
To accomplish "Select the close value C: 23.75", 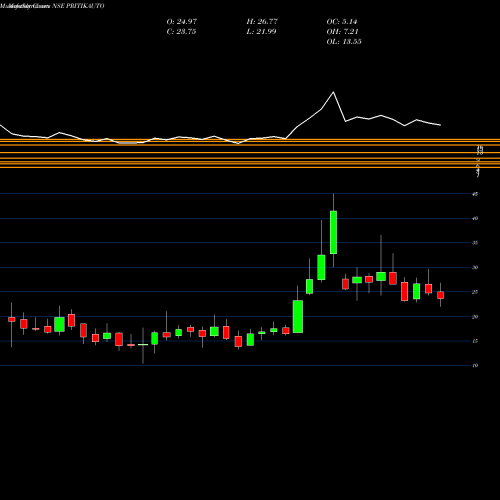I will [181, 32].
